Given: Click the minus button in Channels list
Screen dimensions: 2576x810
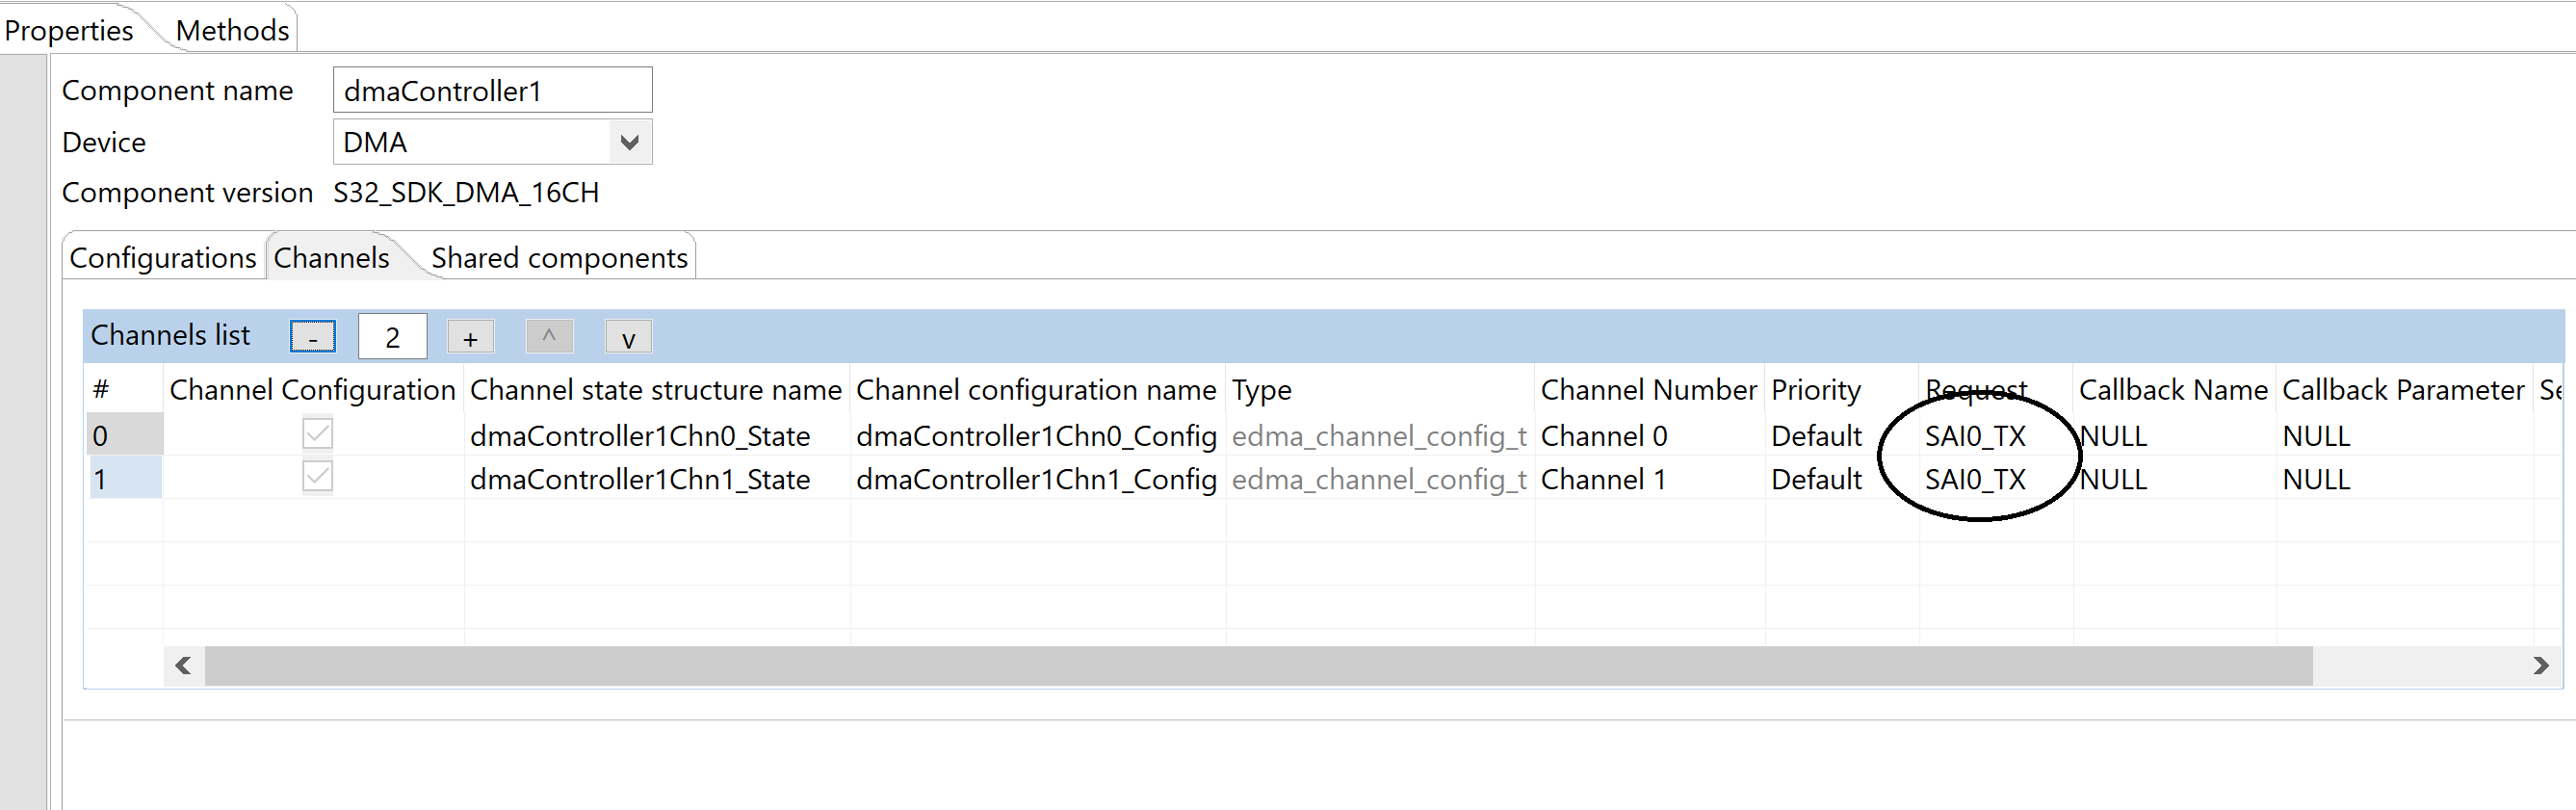Looking at the screenshot, I should 312,337.
